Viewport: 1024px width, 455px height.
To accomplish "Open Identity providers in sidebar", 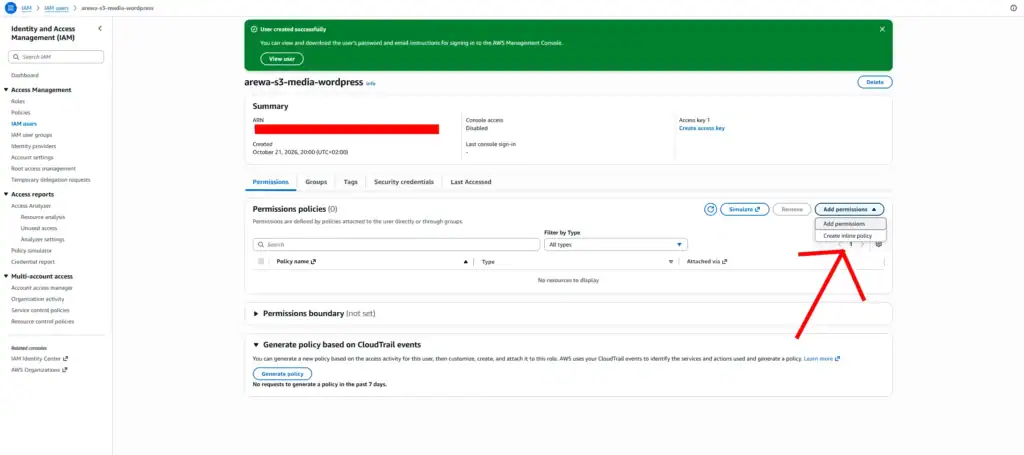I will [33, 146].
